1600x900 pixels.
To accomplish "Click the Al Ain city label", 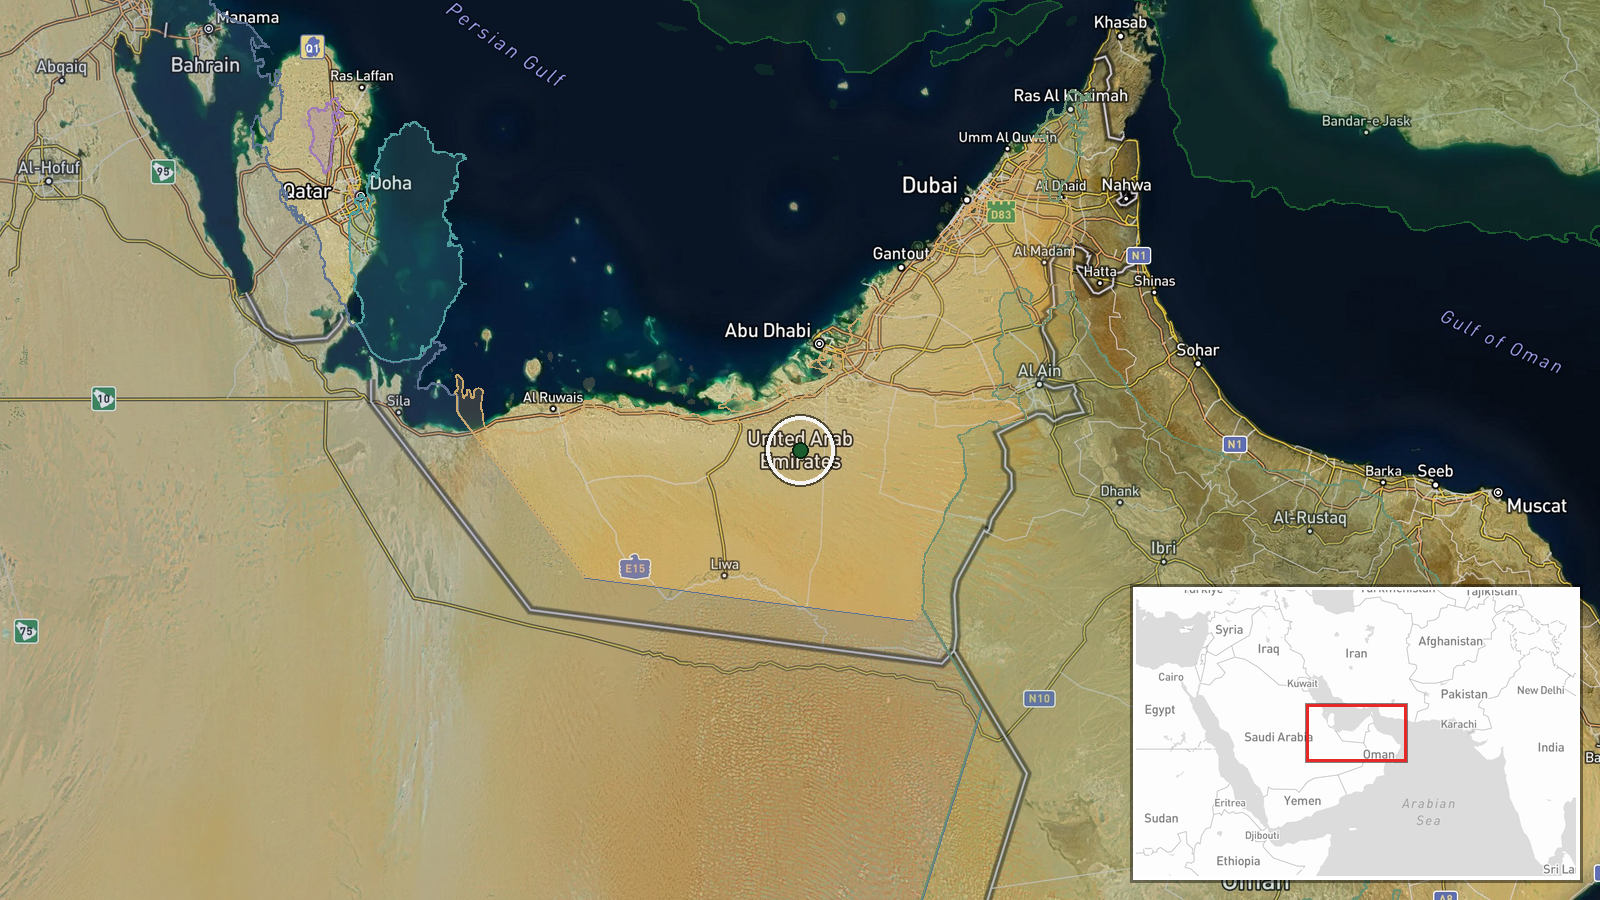I will [x=1039, y=371].
